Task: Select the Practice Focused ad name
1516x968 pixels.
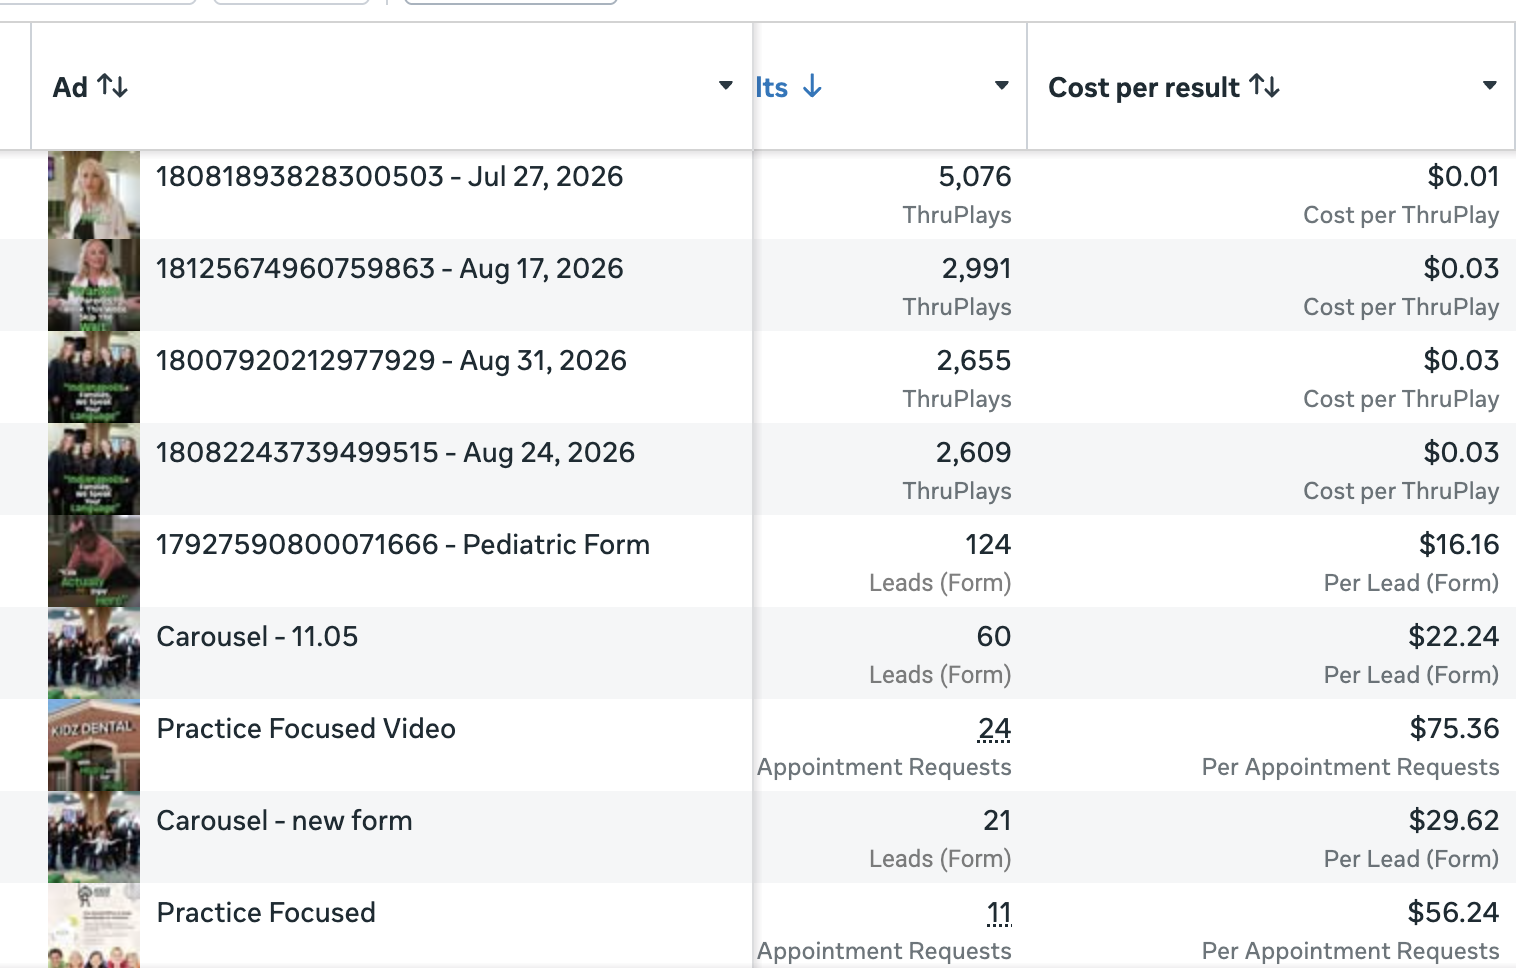Action: click(266, 913)
